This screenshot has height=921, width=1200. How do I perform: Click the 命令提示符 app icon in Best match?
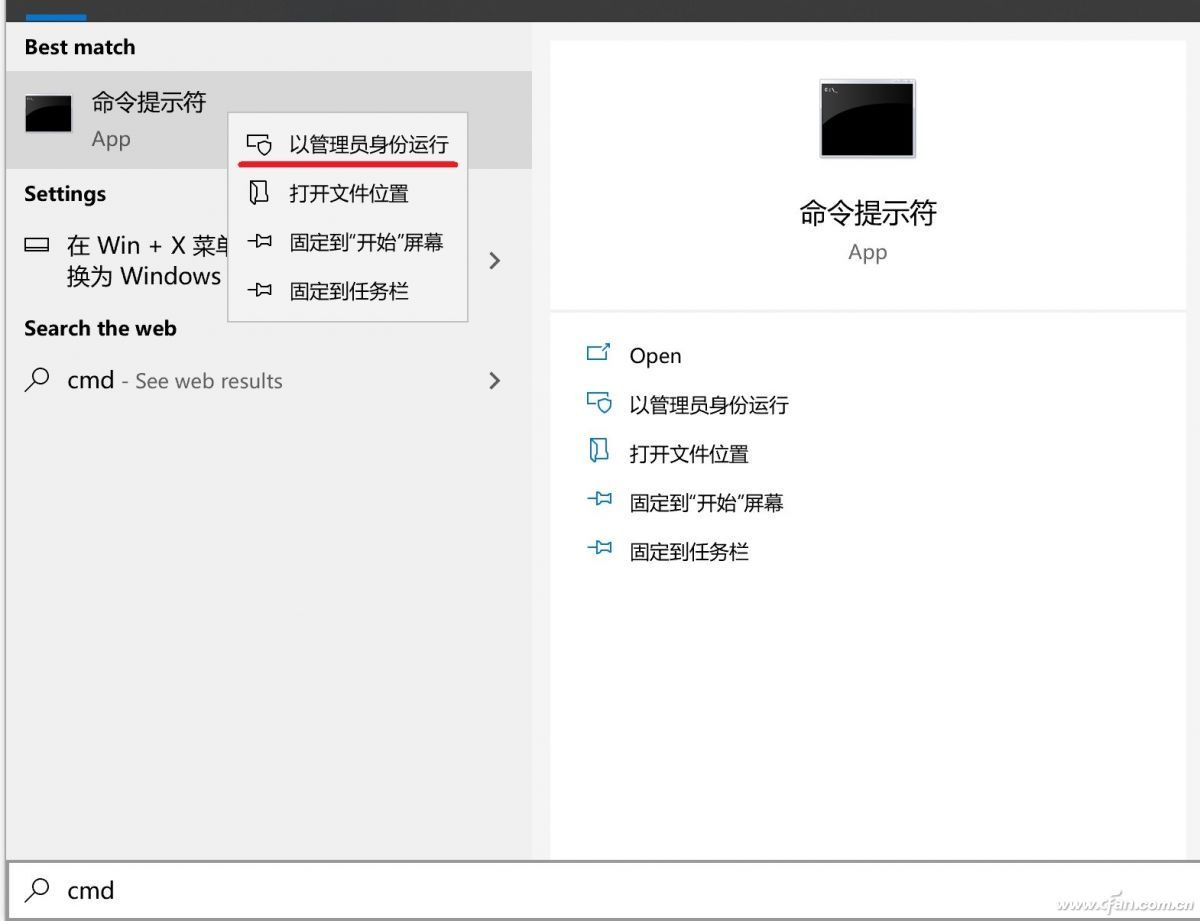coord(47,114)
